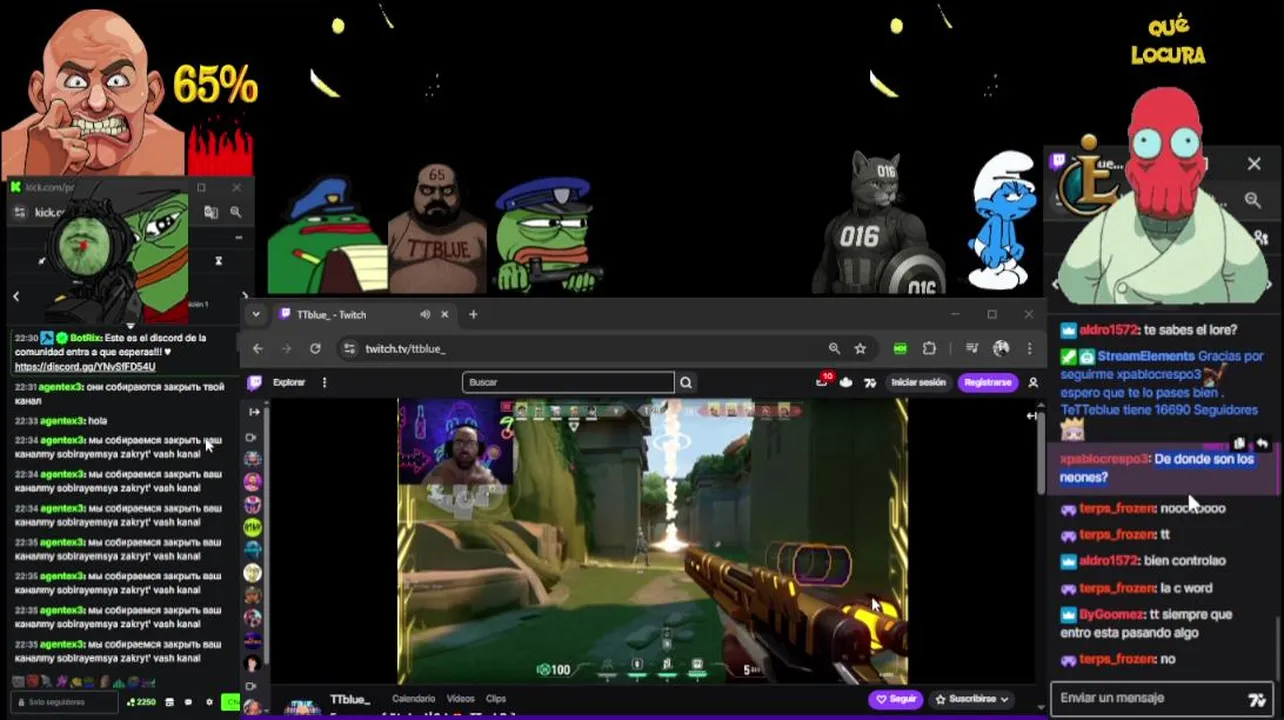Open a new tab with plus button
Viewport: 1284px width, 720px height.
tap(473, 314)
